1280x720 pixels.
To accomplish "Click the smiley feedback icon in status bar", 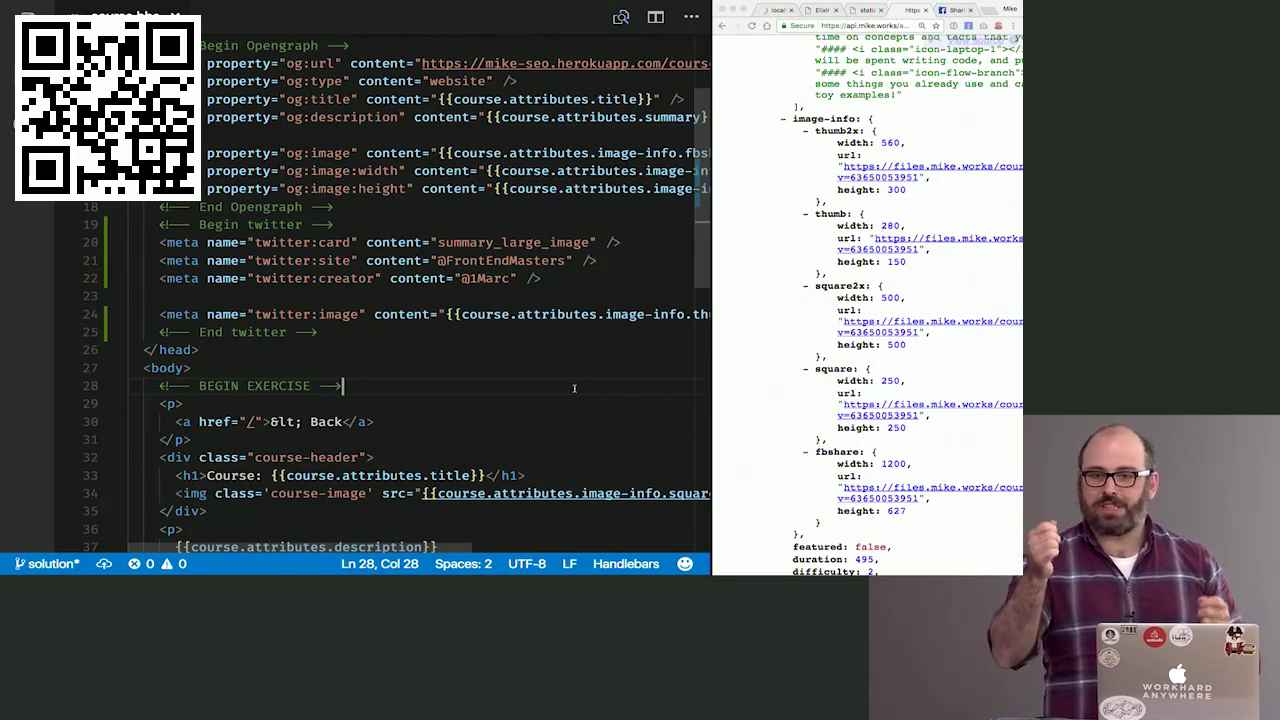I will point(685,564).
